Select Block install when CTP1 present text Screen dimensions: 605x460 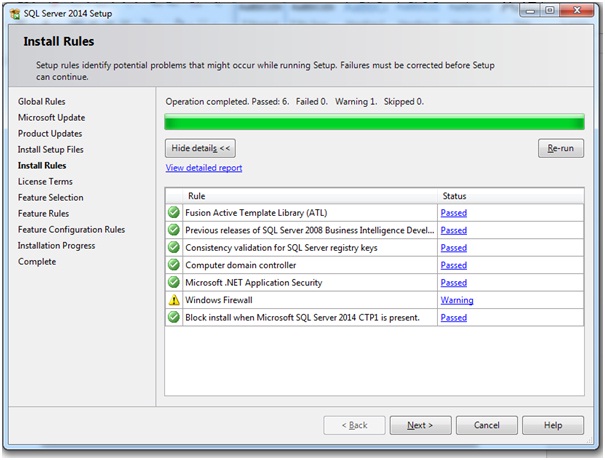coord(302,318)
